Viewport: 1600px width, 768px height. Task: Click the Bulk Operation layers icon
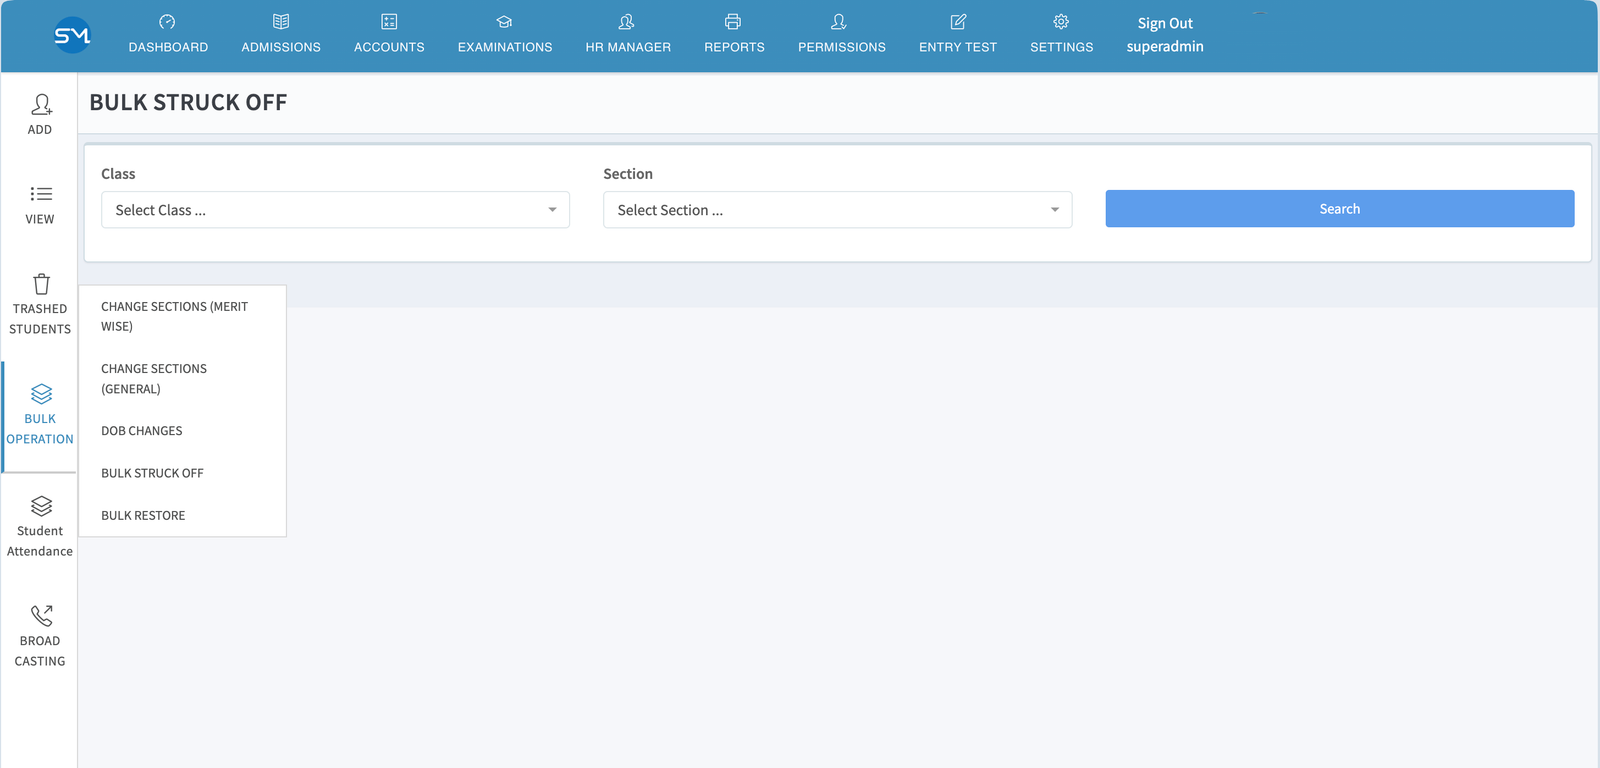pyautogui.click(x=41, y=394)
